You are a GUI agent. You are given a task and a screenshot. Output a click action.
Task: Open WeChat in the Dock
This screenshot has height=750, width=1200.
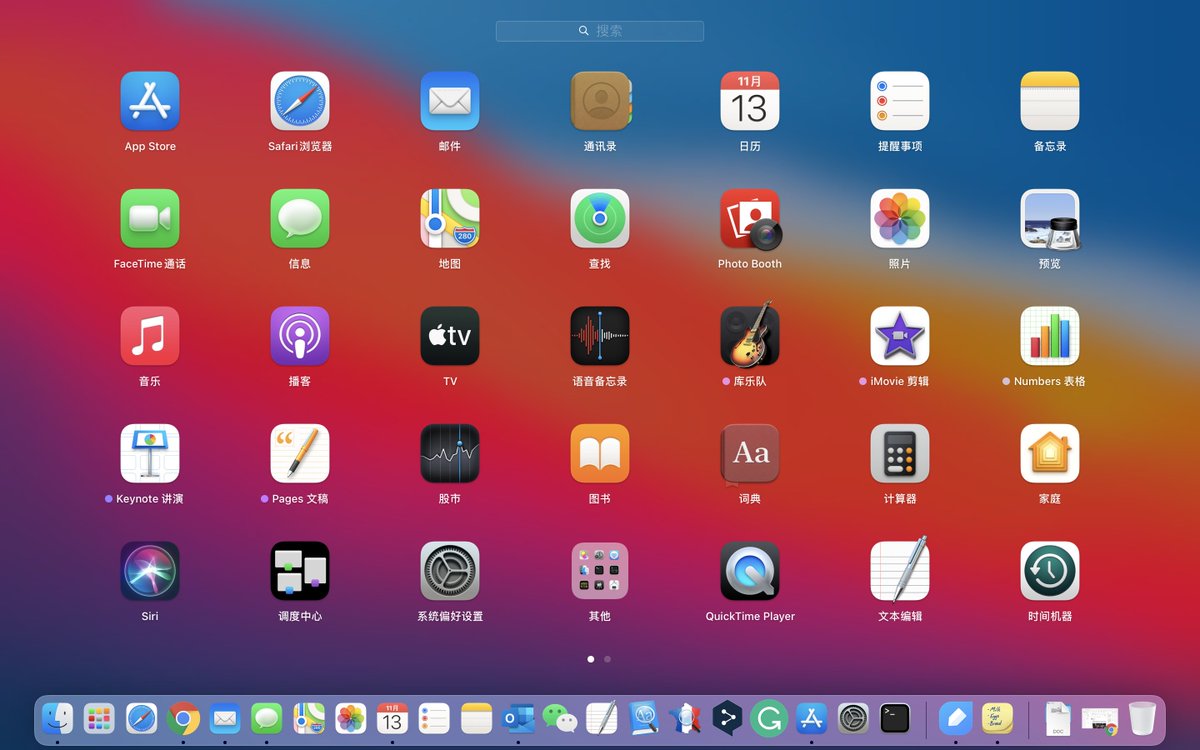560,718
